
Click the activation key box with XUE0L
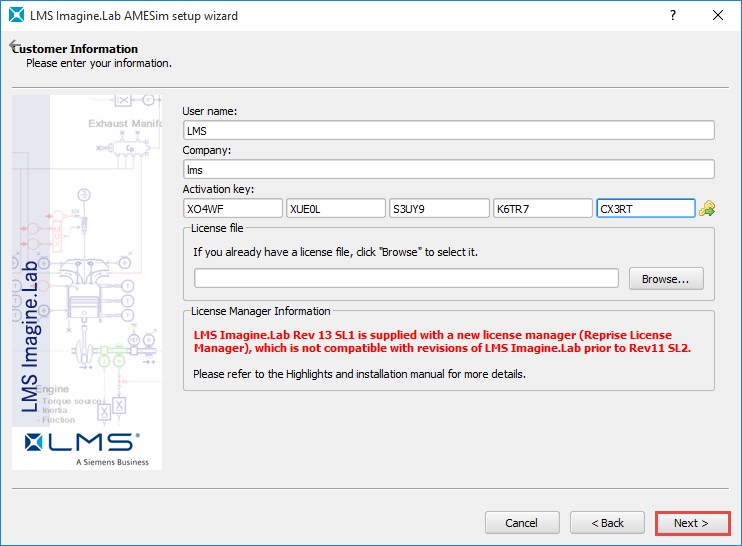(x=336, y=208)
